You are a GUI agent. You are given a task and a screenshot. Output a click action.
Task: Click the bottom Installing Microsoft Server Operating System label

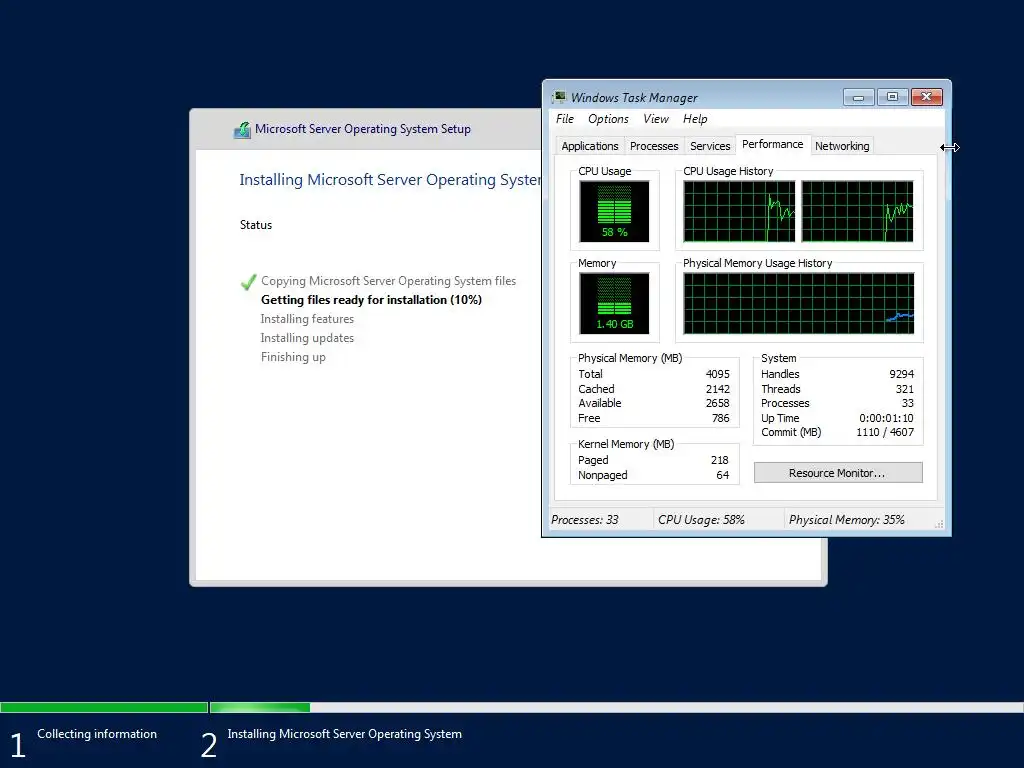click(344, 734)
